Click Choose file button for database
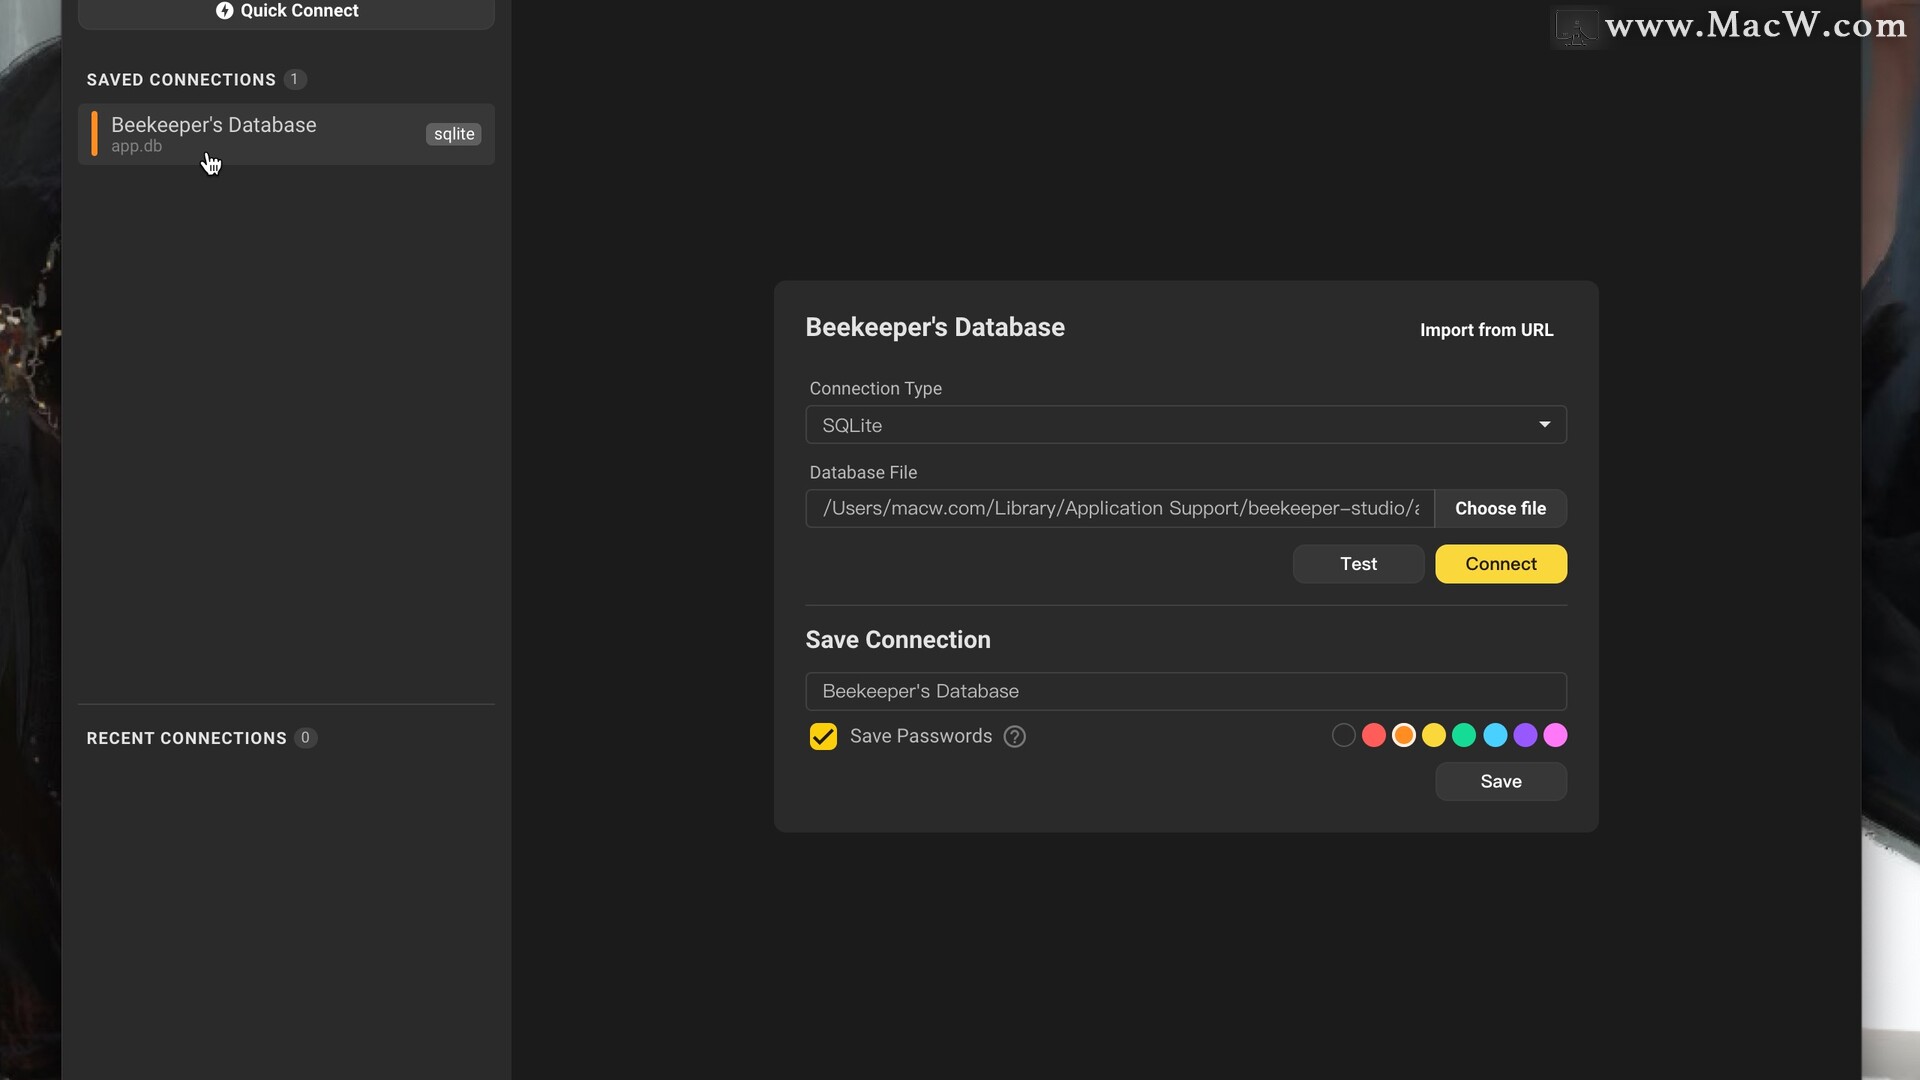This screenshot has width=1920, height=1080. pos(1501,508)
